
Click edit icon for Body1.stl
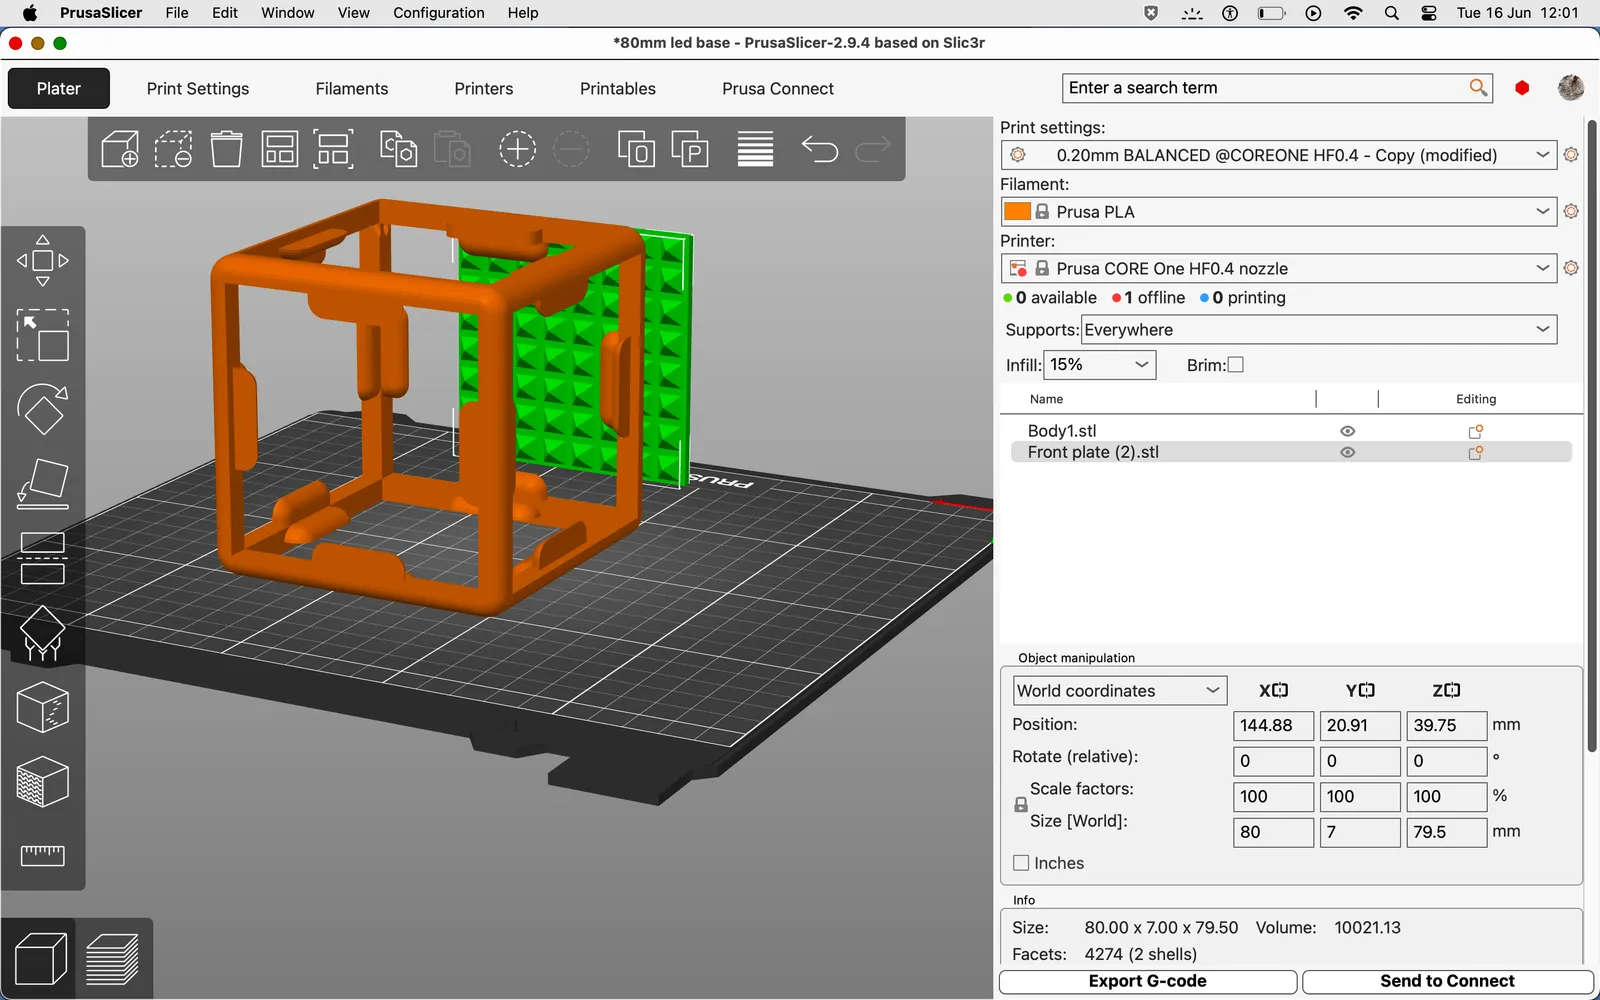click(x=1475, y=431)
